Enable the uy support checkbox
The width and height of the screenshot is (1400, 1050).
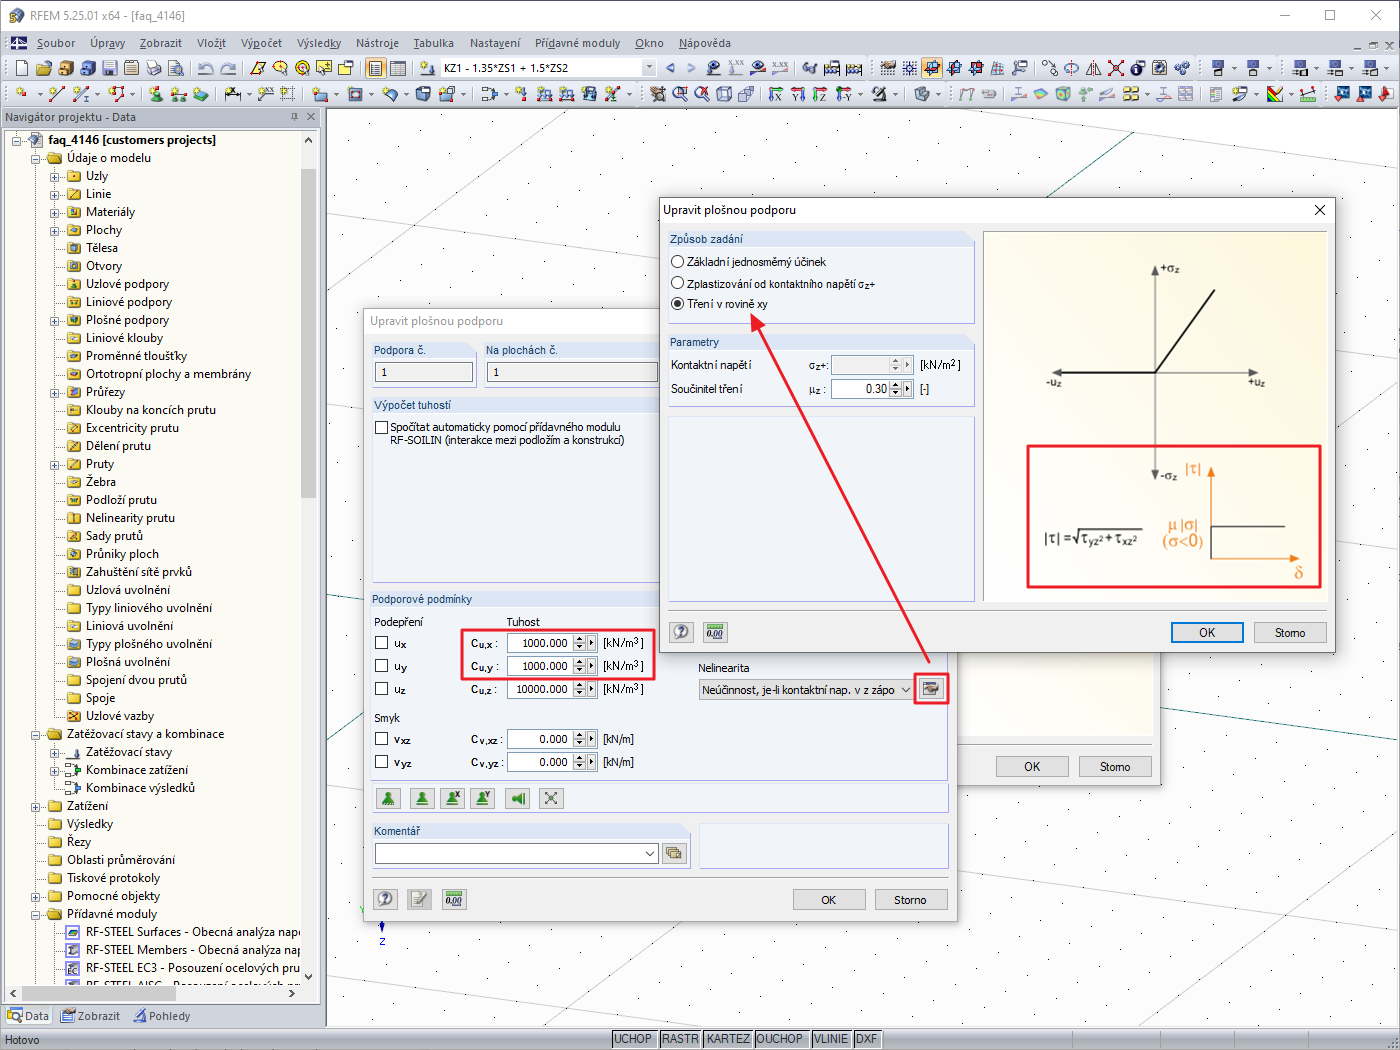[x=381, y=666]
